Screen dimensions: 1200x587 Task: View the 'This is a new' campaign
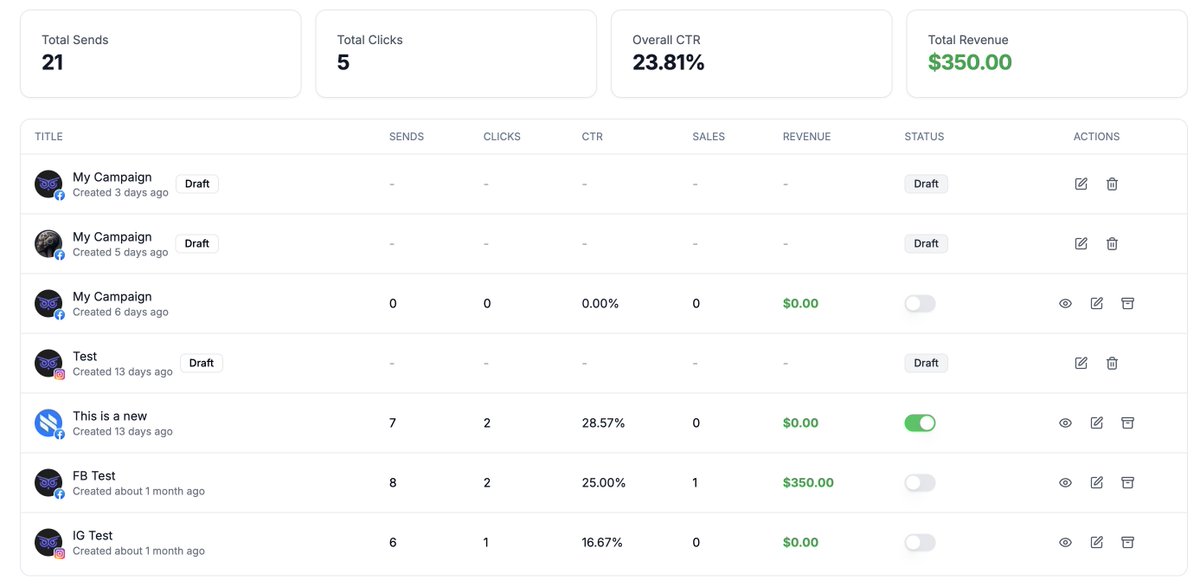[1066, 423]
